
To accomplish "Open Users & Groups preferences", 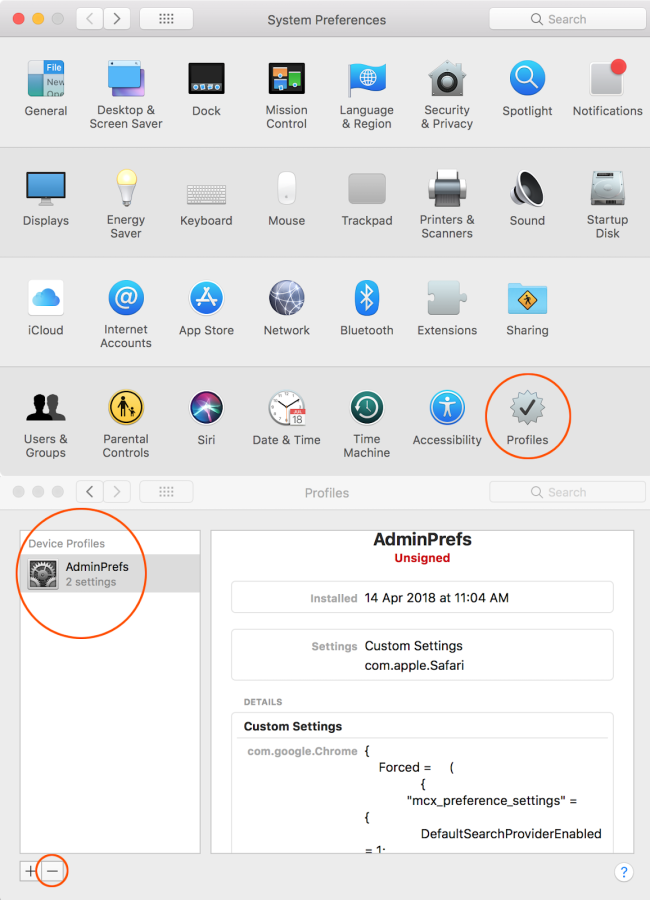I will pyautogui.click(x=46, y=424).
